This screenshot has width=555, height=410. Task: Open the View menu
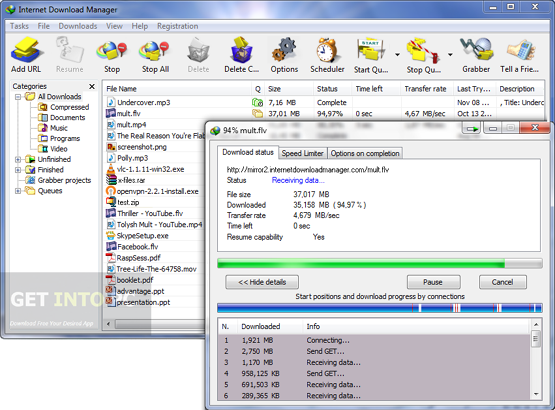click(114, 26)
